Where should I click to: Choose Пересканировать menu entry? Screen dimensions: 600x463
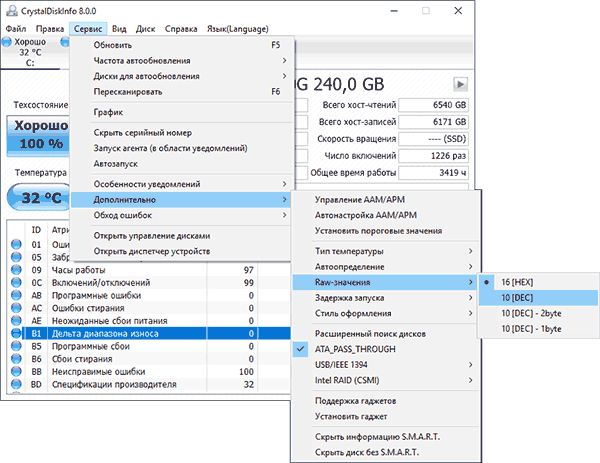pyautogui.click(x=182, y=92)
